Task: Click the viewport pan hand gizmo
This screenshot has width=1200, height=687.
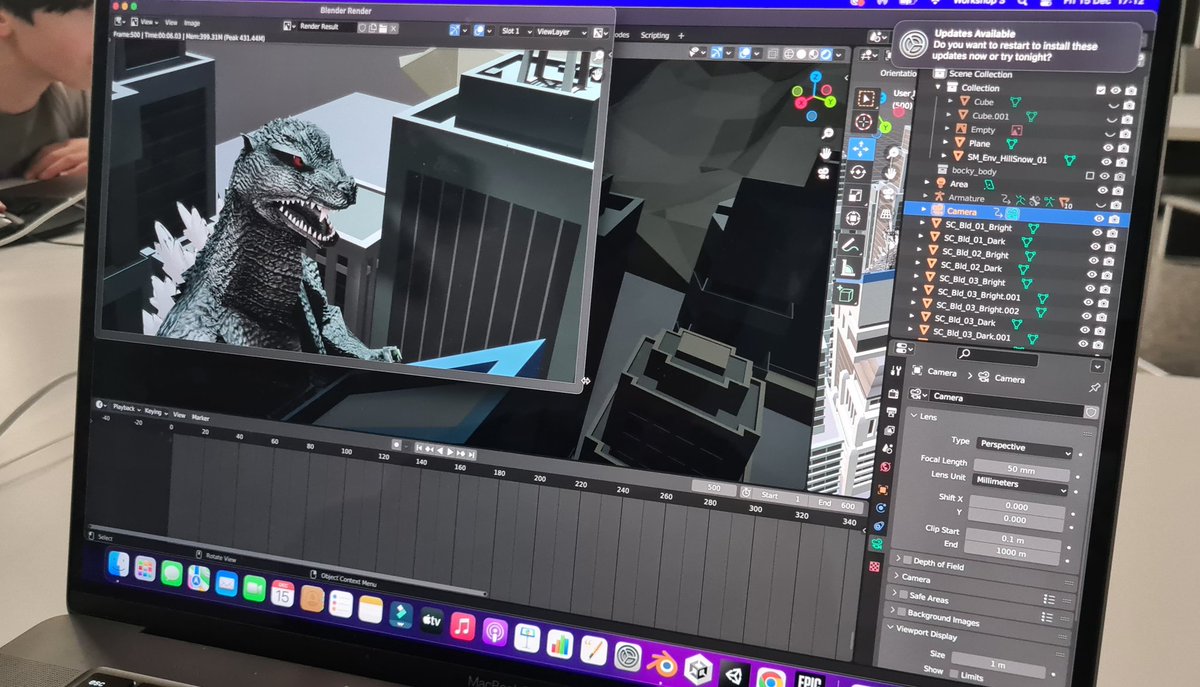Action: click(826, 153)
